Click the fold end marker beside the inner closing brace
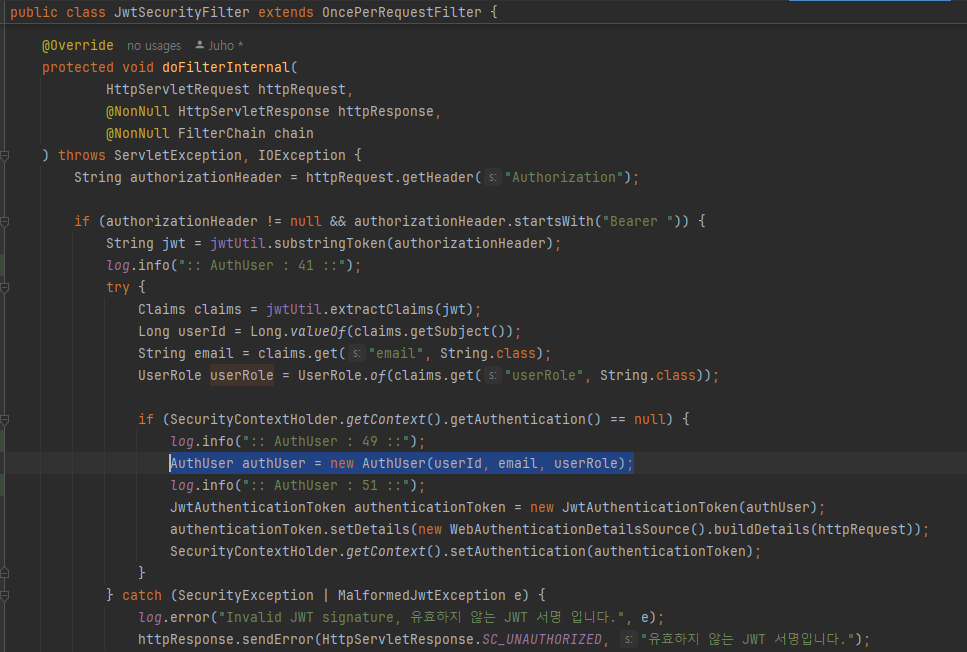Image resolution: width=967 pixels, height=652 pixels. click(4, 573)
